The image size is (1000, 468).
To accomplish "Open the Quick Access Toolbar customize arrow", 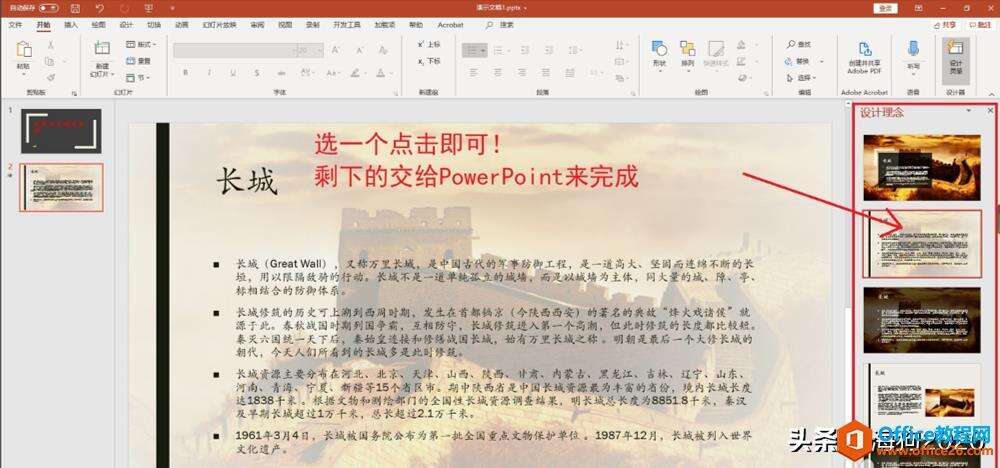I will click(172, 9).
